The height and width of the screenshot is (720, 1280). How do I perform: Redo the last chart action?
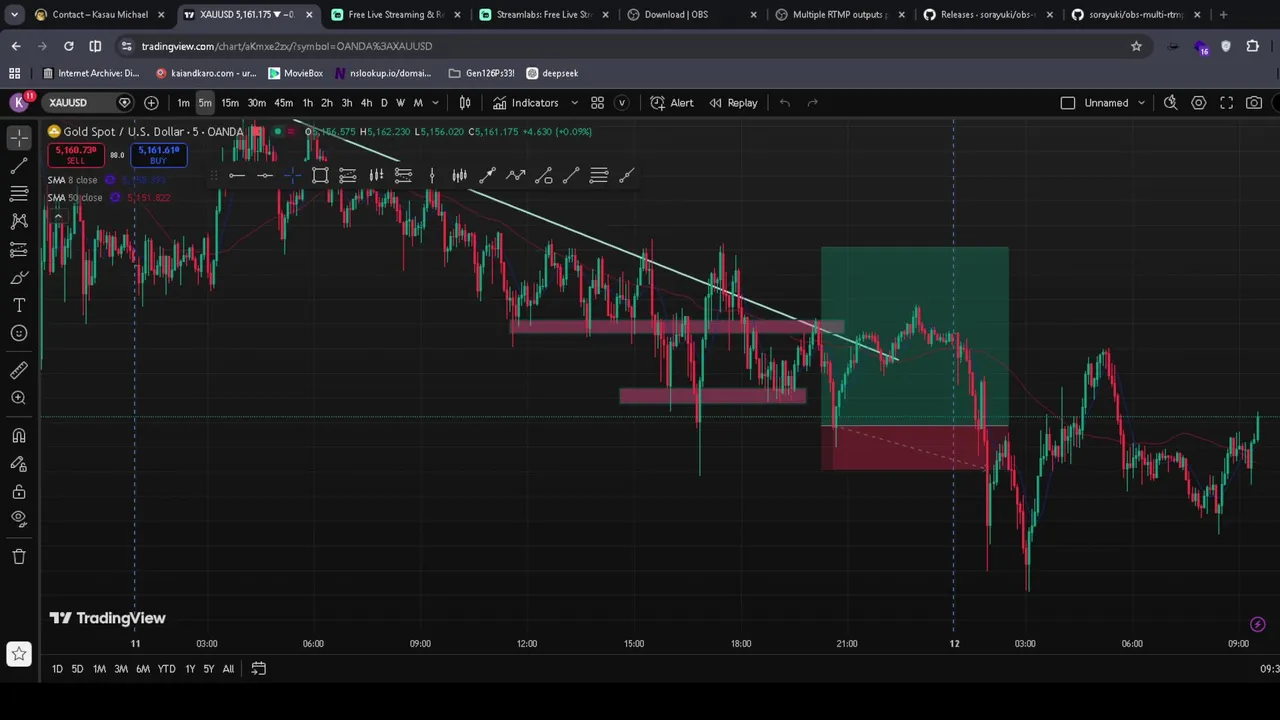[813, 103]
